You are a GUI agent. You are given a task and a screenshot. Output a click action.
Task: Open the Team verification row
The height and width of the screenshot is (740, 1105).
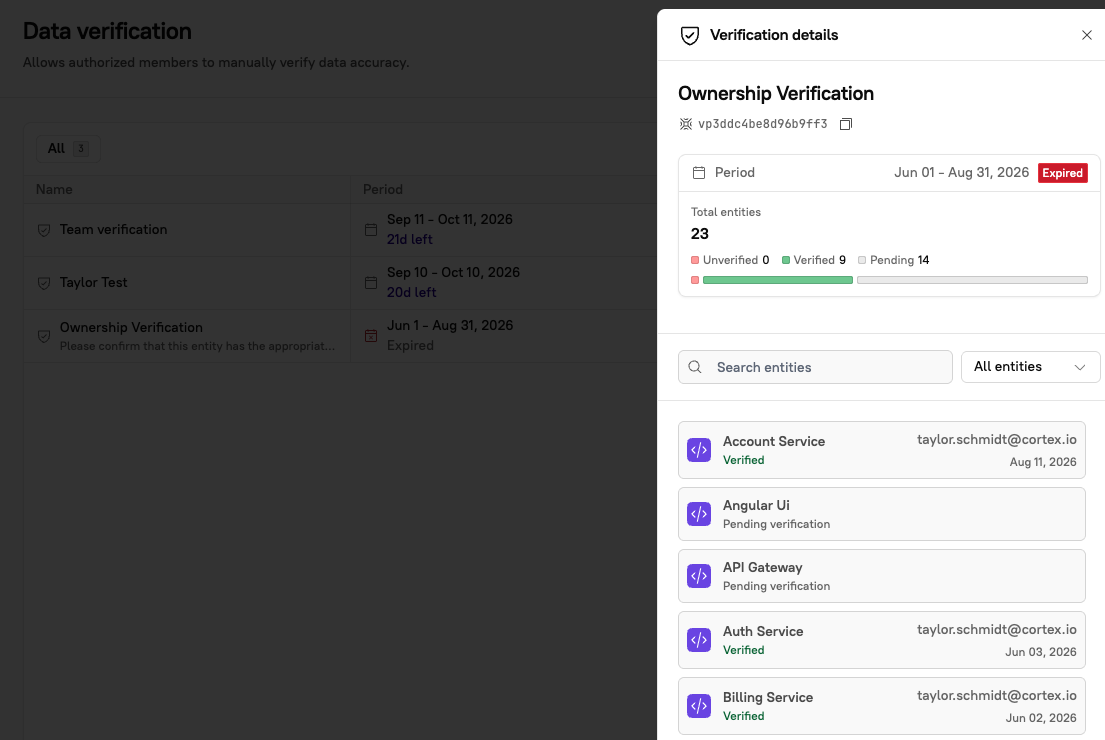click(340, 230)
